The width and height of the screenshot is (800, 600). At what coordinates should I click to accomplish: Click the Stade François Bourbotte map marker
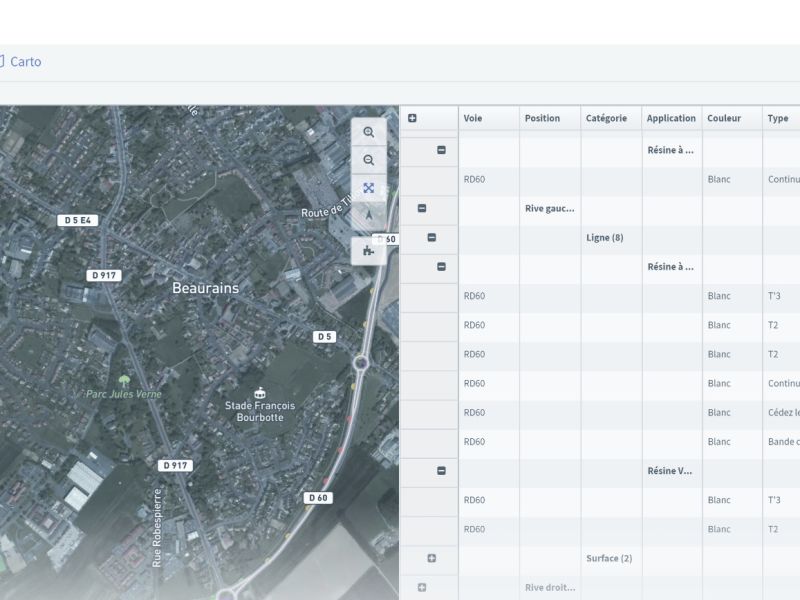pyautogui.click(x=260, y=393)
